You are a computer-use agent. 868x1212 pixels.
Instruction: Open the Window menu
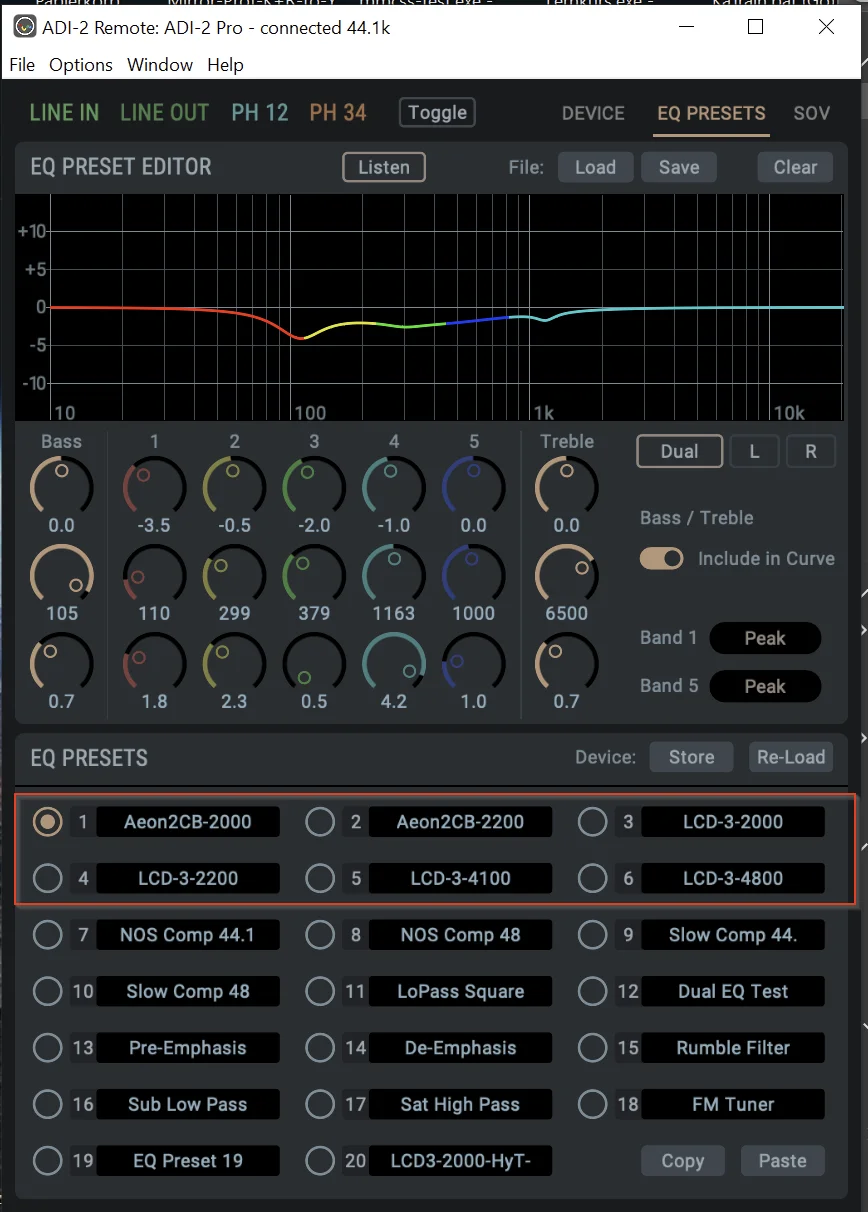pyautogui.click(x=160, y=65)
